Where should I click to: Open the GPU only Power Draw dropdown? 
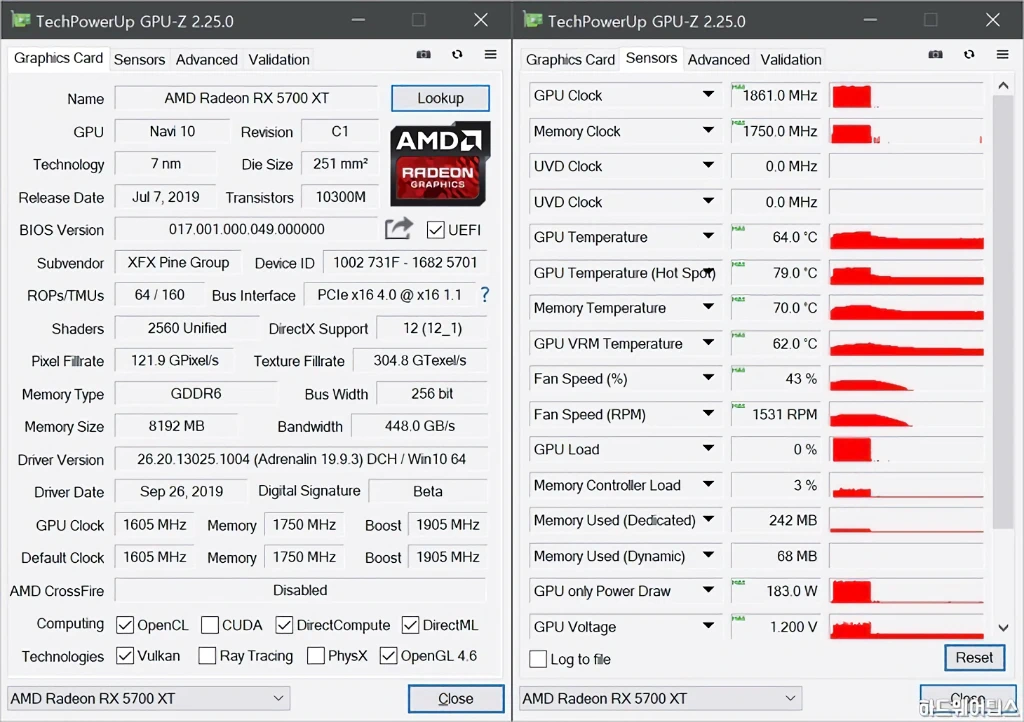click(x=708, y=590)
